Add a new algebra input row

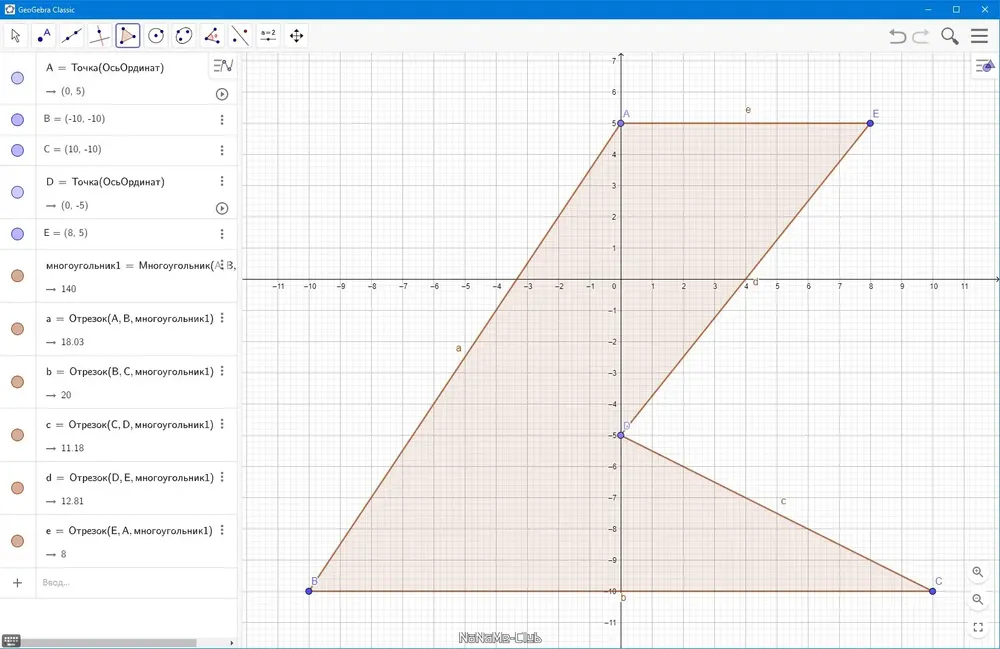[x=17, y=583]
